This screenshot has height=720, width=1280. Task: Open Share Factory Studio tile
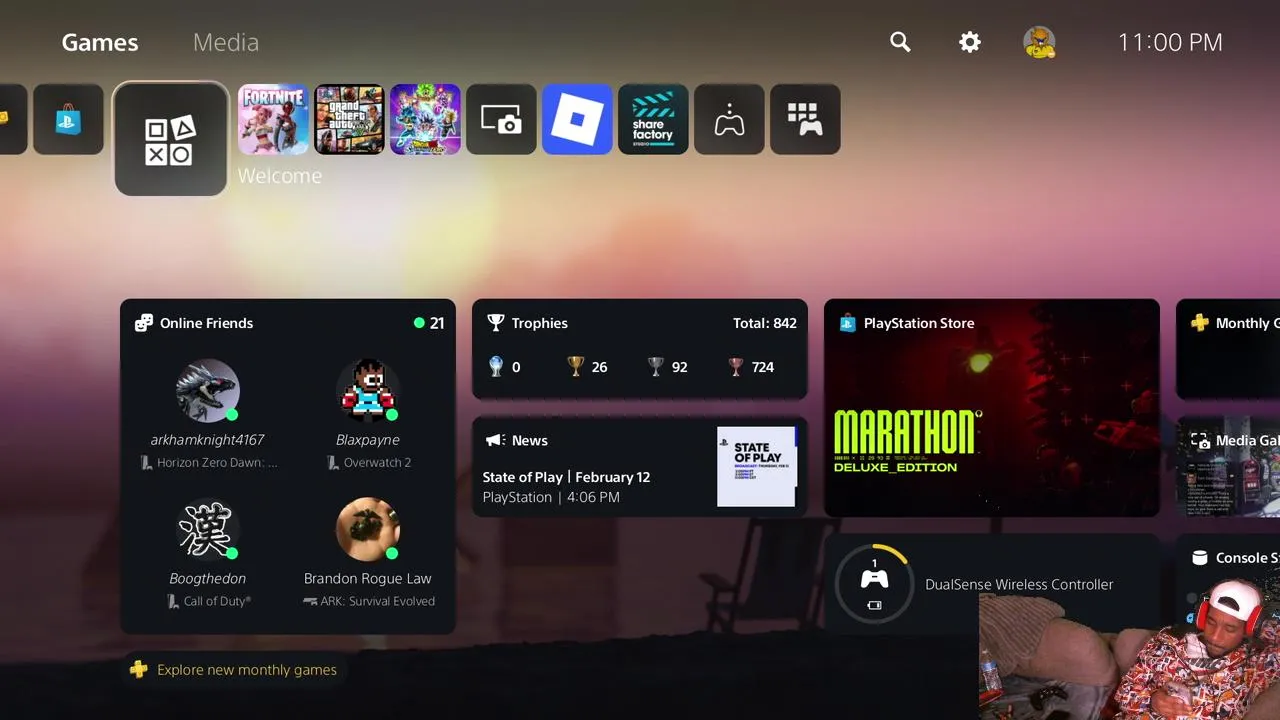point(653,119)
